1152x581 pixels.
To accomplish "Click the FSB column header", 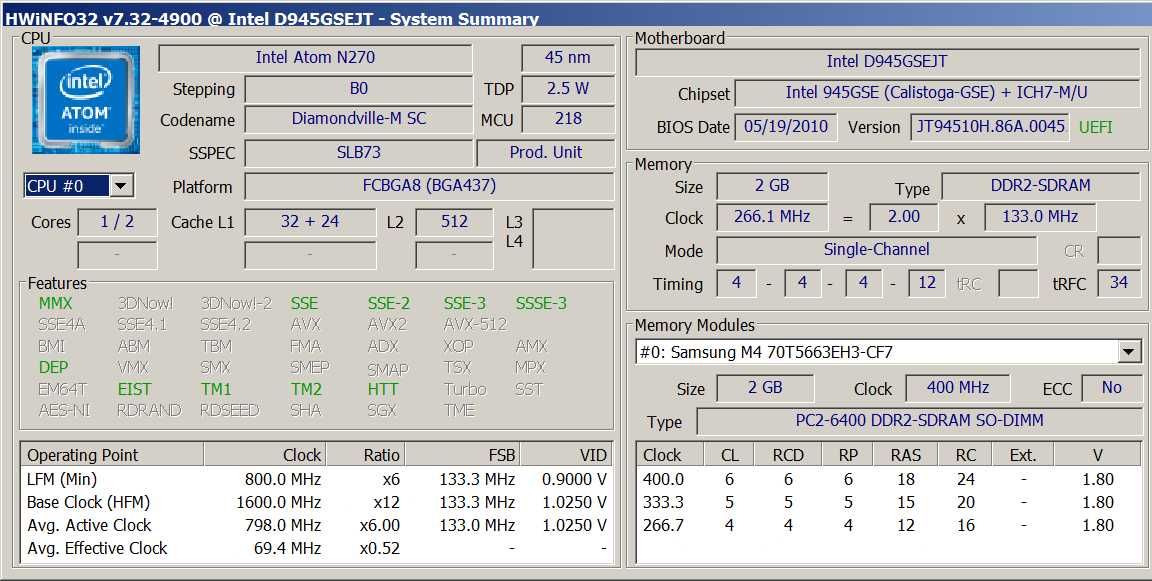I will click(x=462, y=455).
